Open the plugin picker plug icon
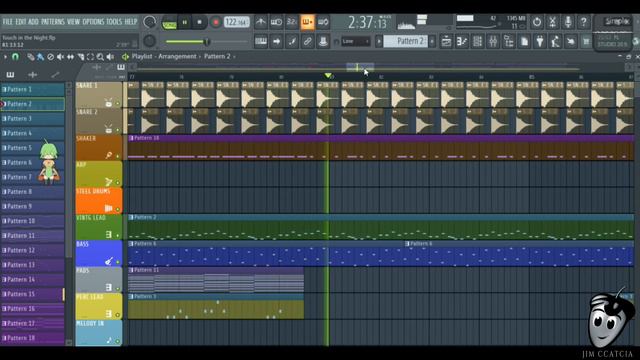The image size is (640, 360). (540, 41)
